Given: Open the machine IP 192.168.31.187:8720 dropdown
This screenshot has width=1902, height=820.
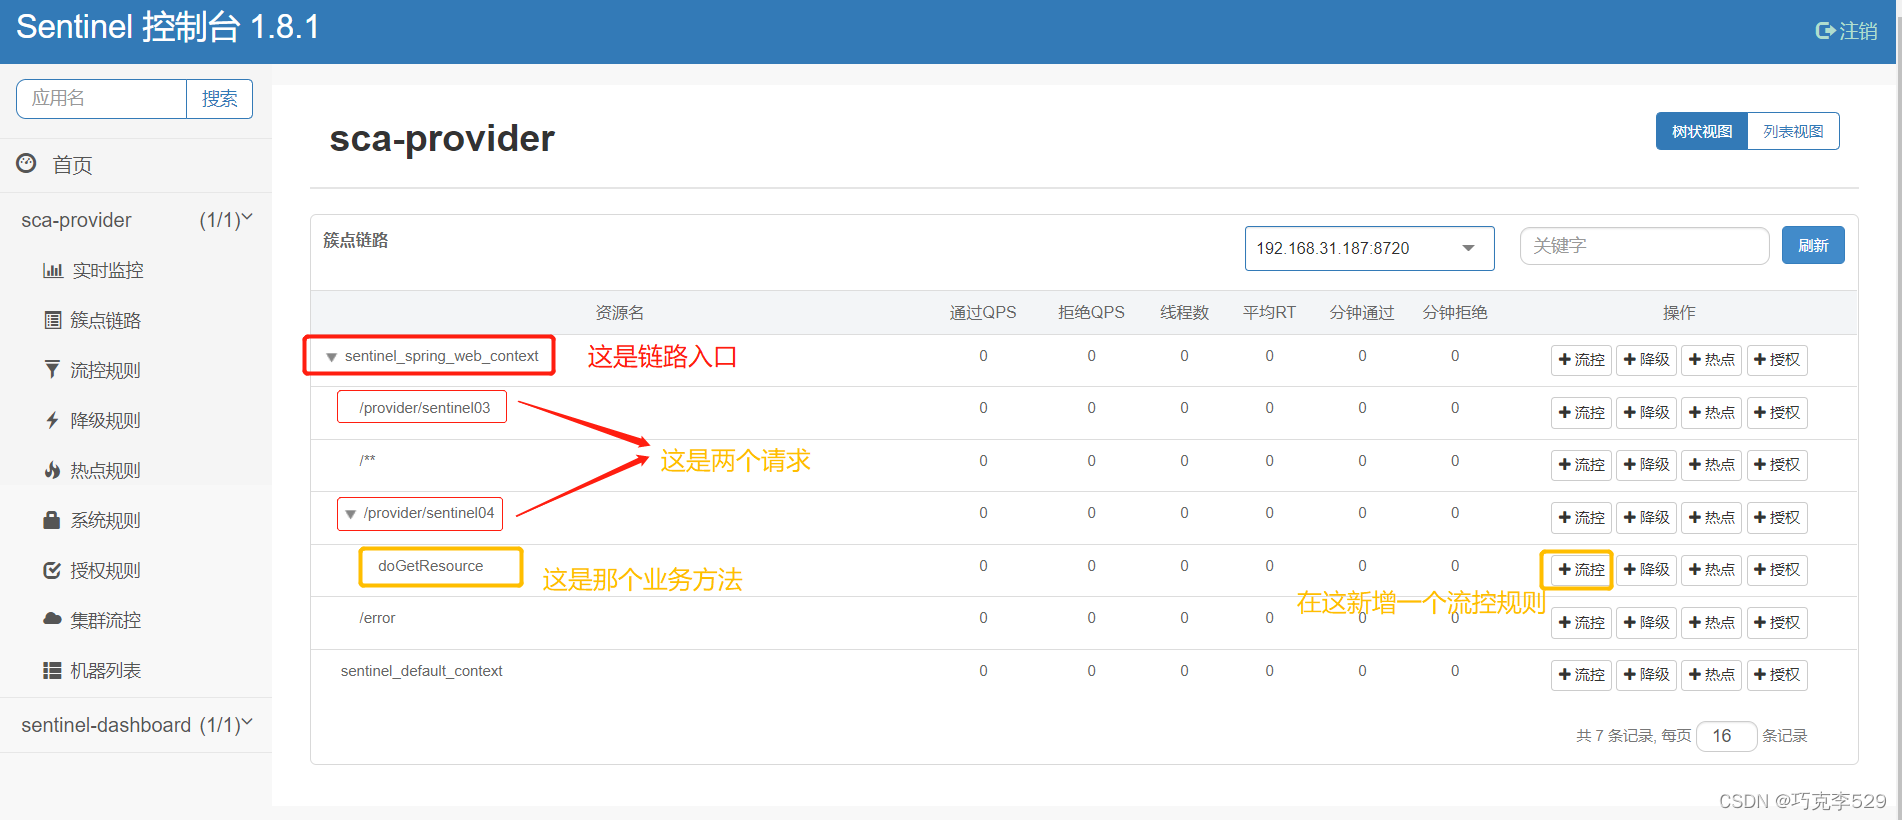Looking at the screenshot, I should (x=1369, y=248).
